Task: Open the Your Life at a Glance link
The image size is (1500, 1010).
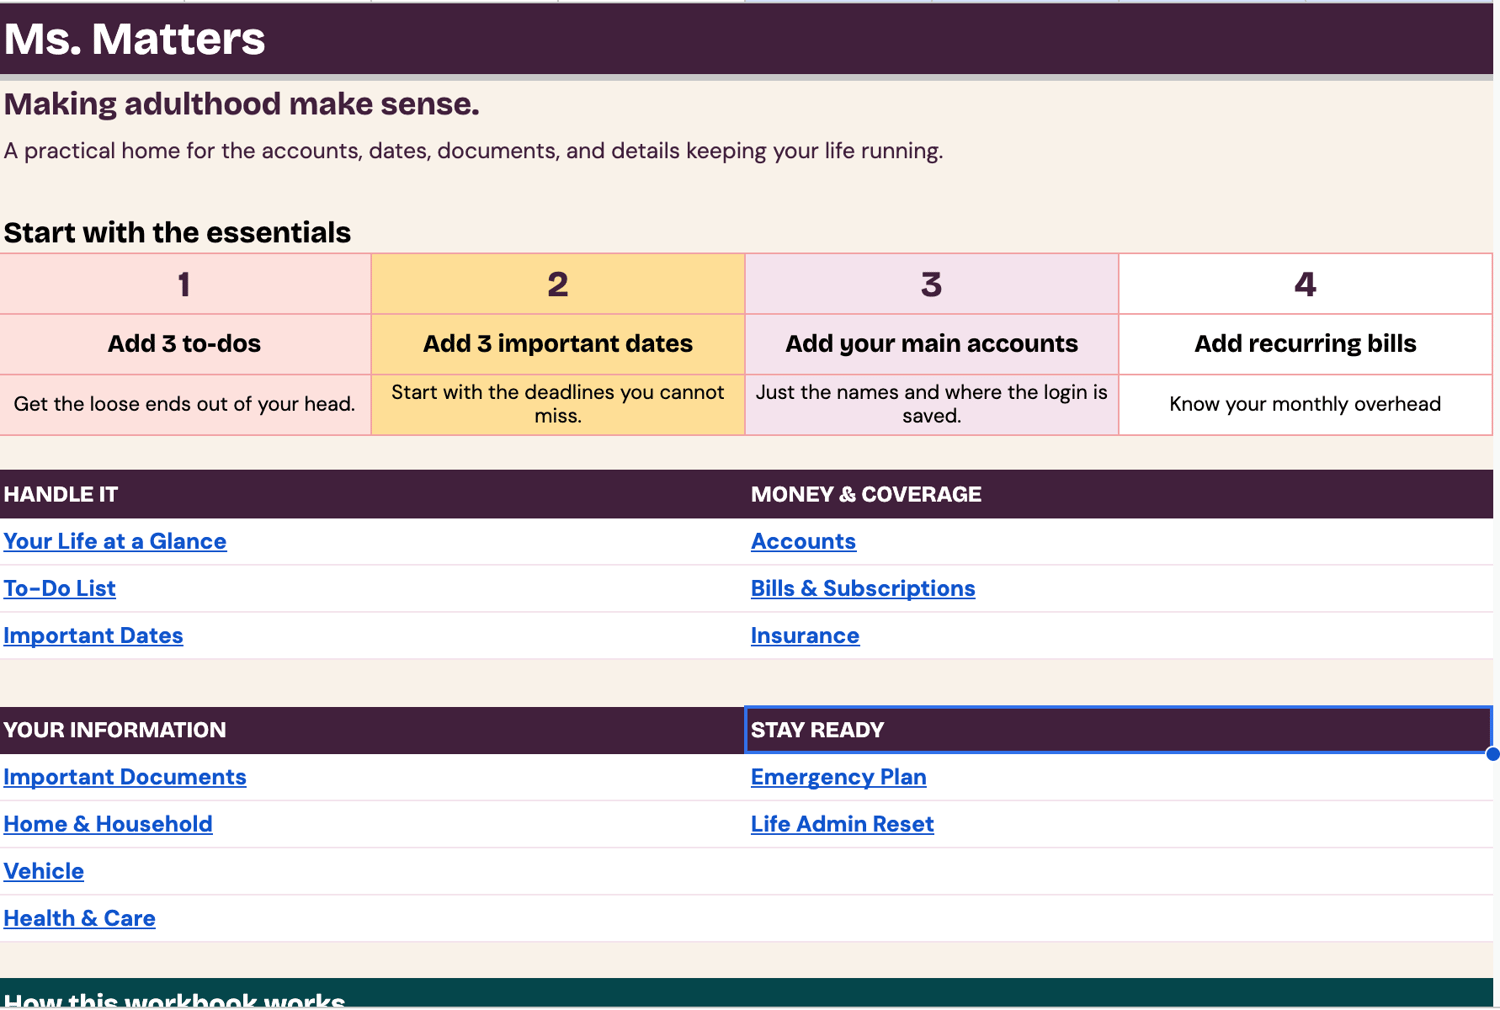Action: click(x=115, y=541)
